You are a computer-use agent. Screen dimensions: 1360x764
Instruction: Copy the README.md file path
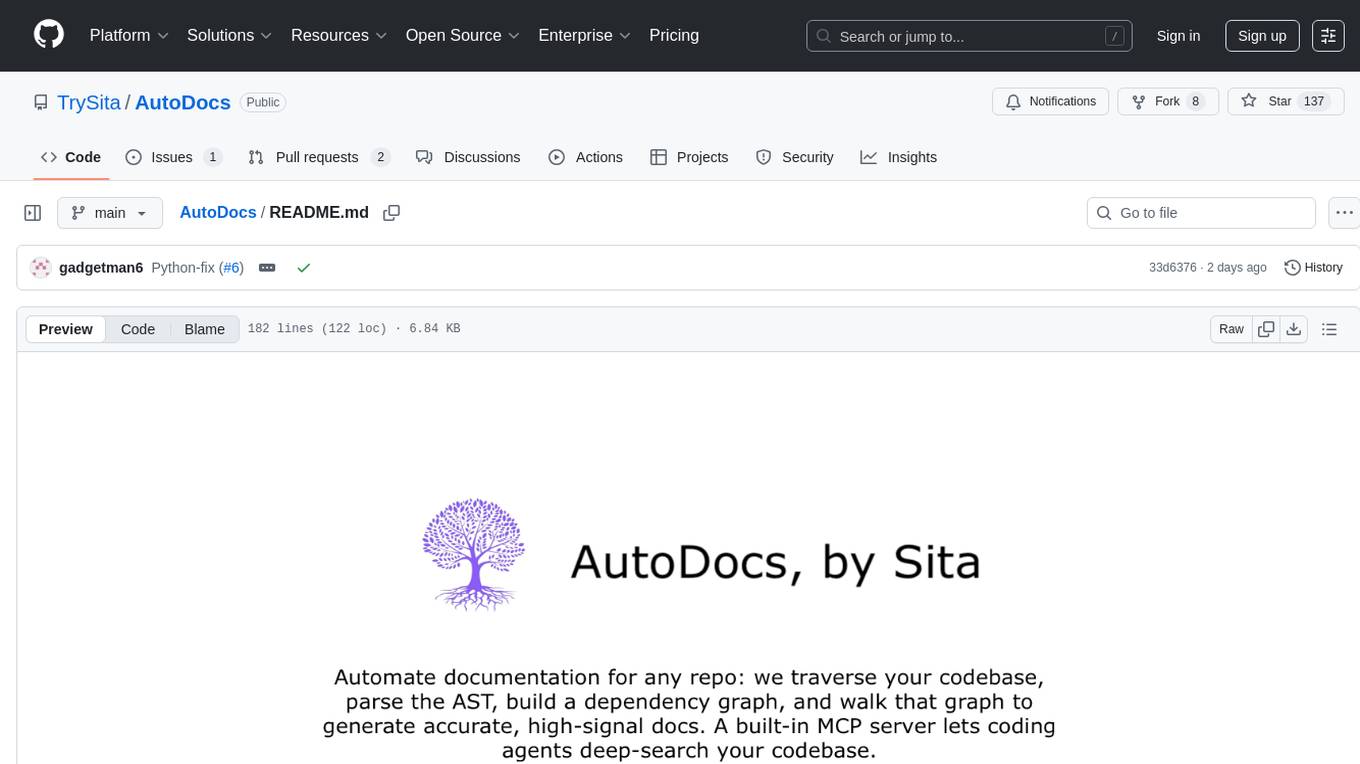[x=392, y=213]
